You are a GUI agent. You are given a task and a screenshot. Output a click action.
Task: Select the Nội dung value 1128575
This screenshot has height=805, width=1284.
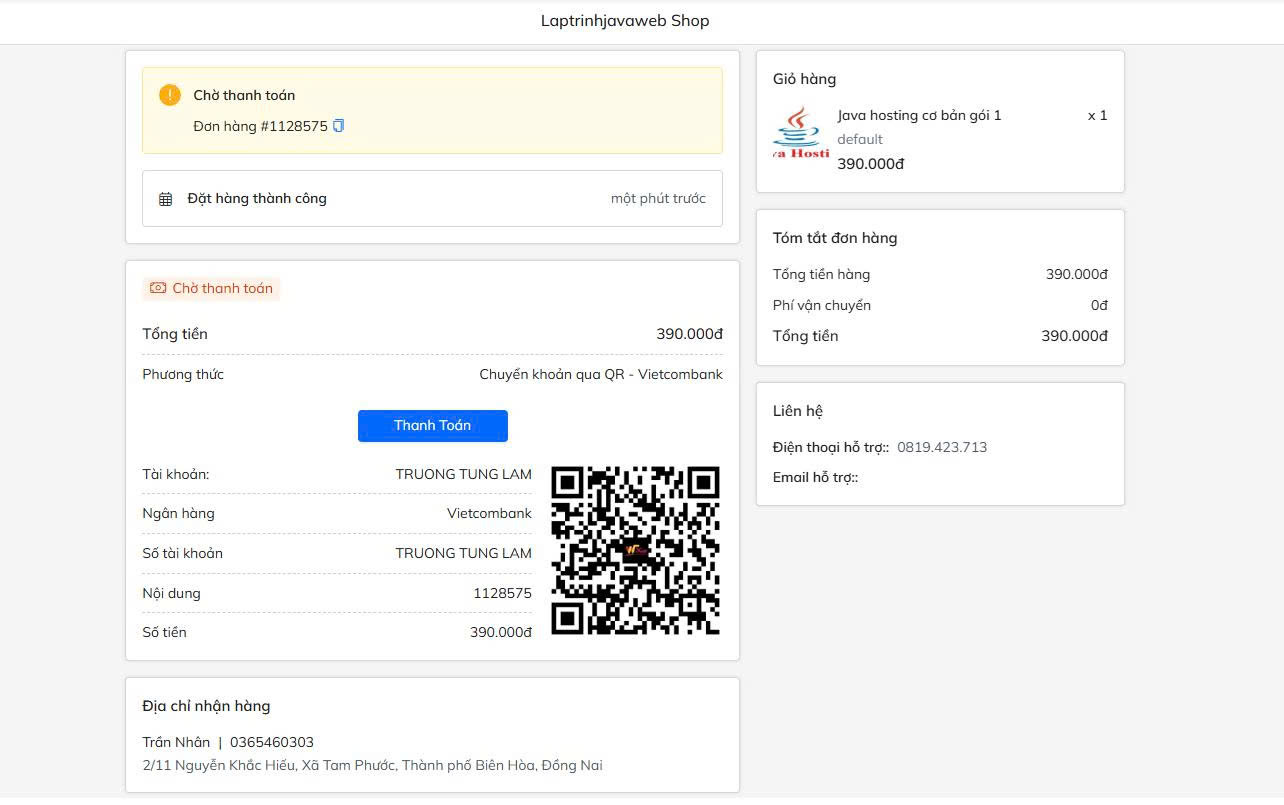pyautogui.click(x=502, y=593)
